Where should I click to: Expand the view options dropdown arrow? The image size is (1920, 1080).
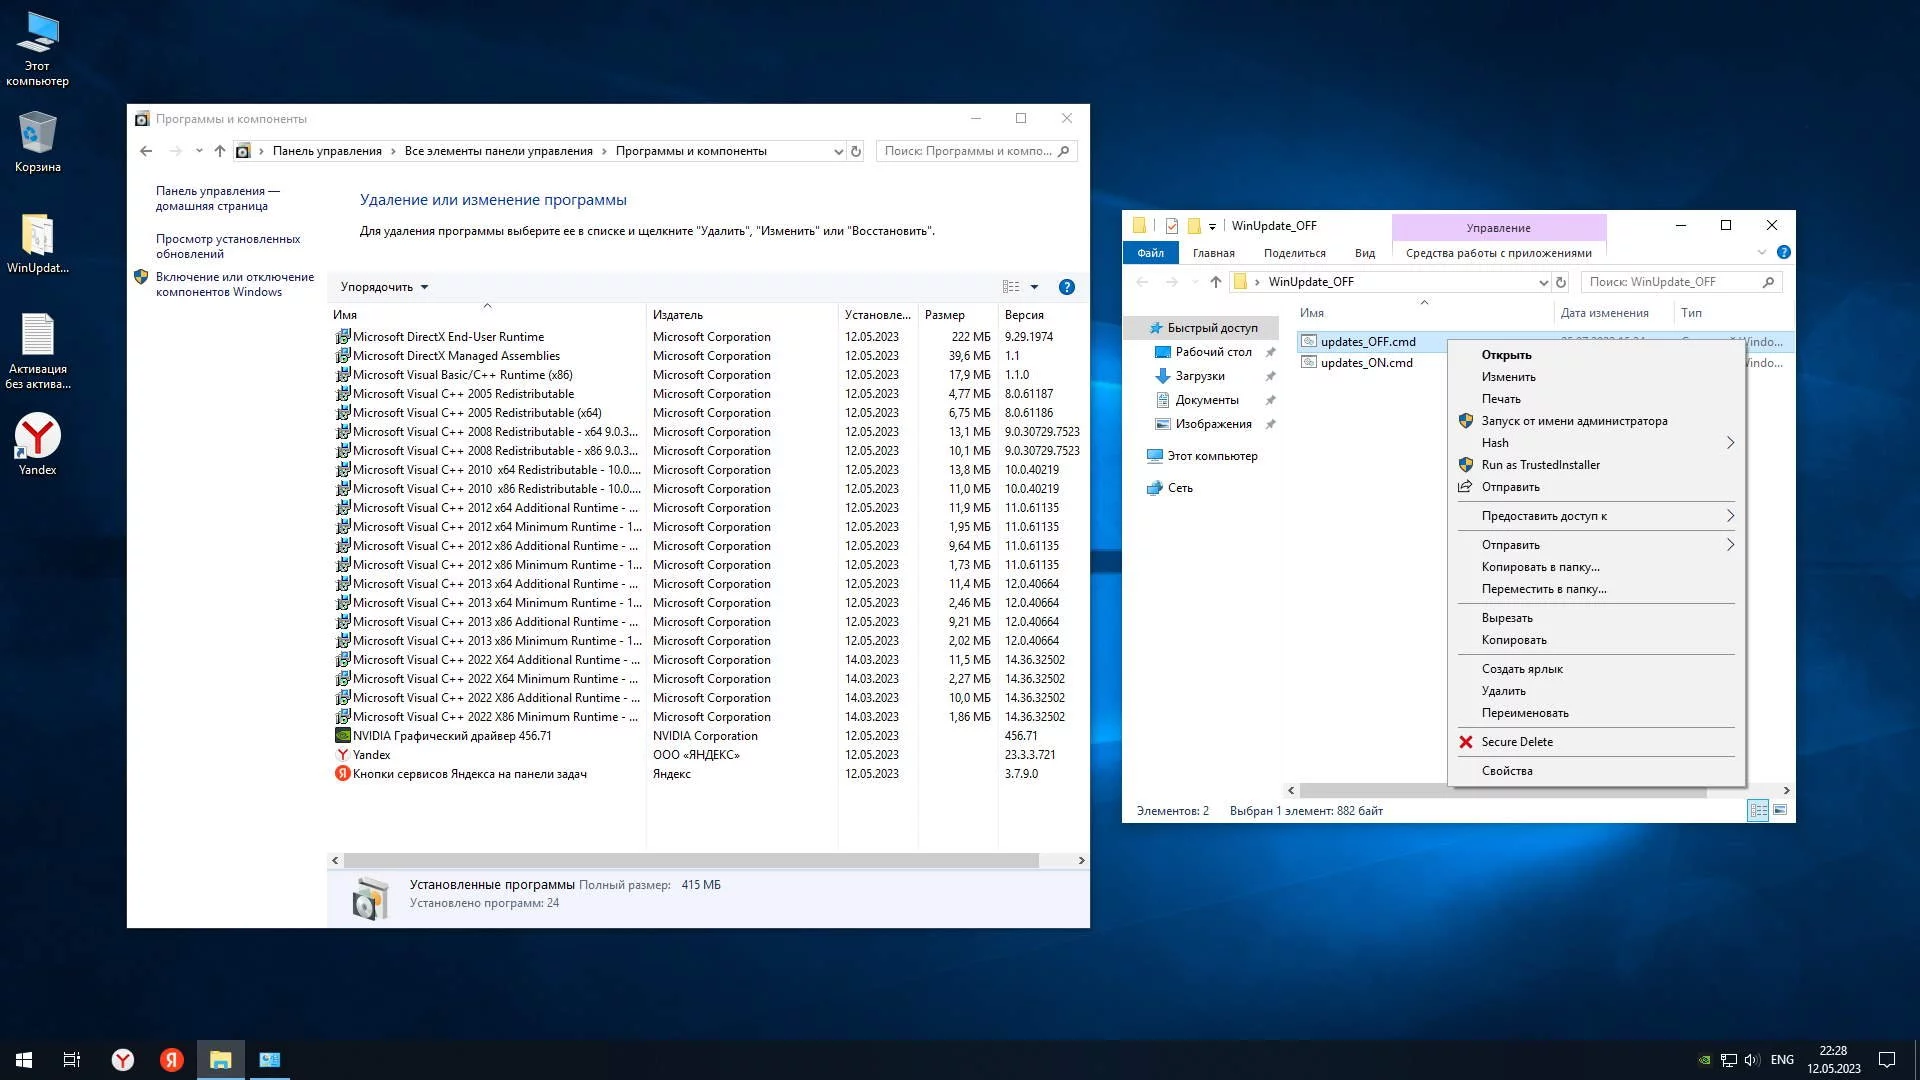(1034, 287)
